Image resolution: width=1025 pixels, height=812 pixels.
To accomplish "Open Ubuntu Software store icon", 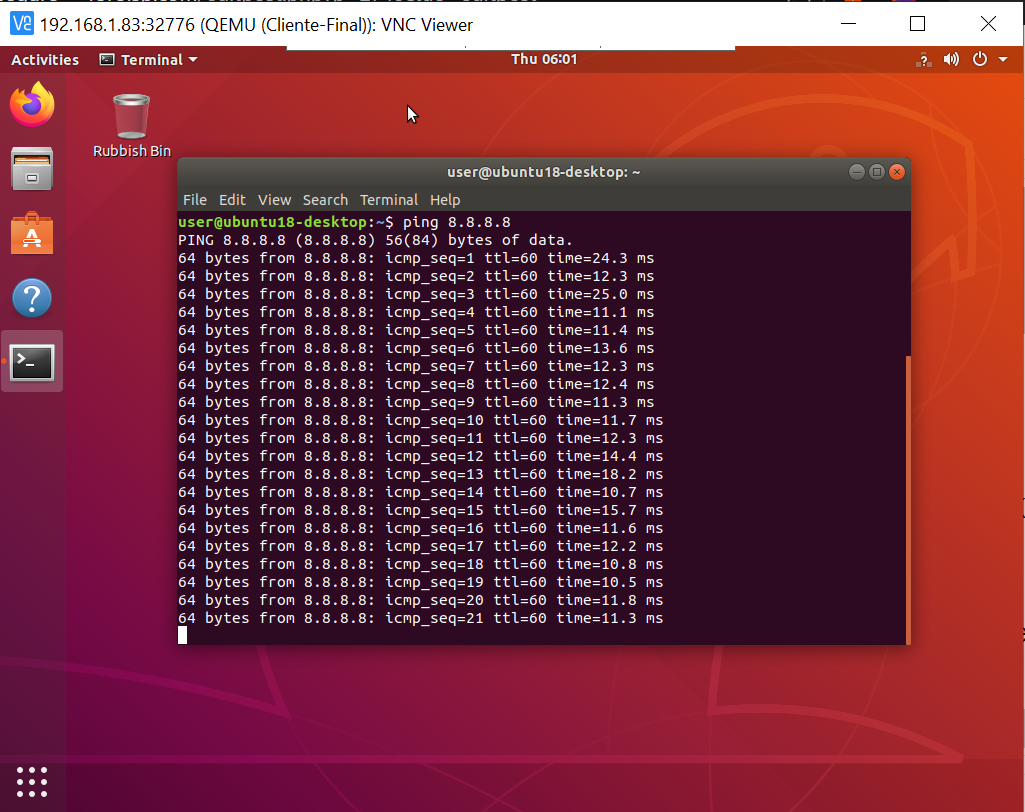I will (x=32, y=234).
